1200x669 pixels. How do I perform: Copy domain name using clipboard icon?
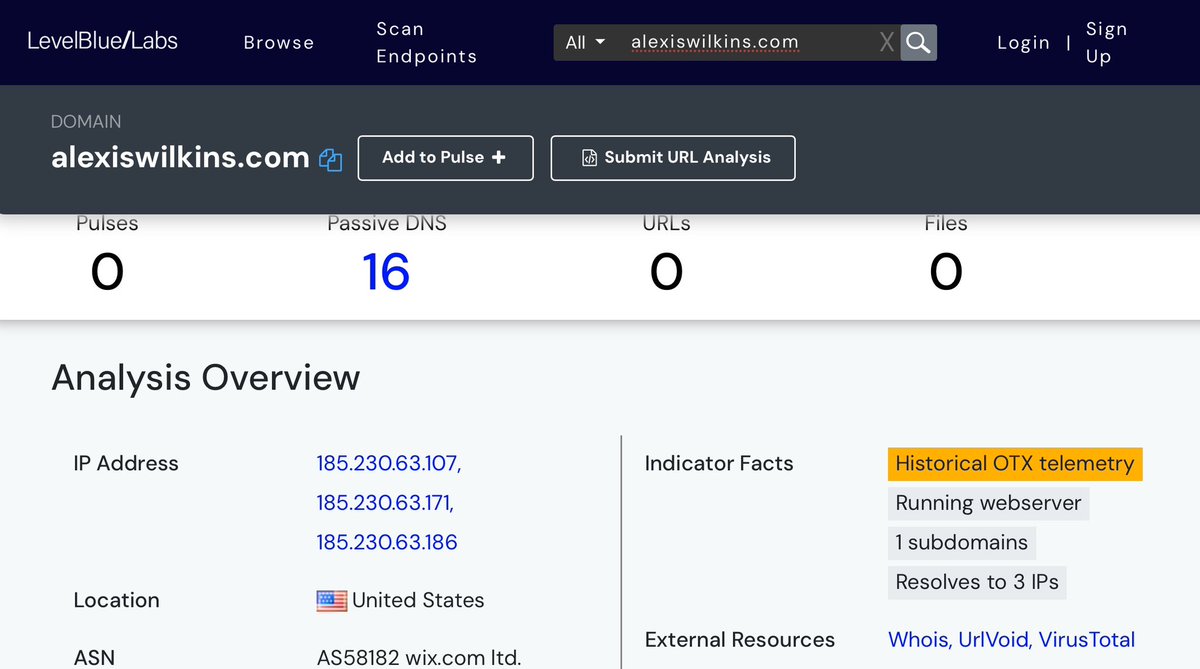click(330, 160)
